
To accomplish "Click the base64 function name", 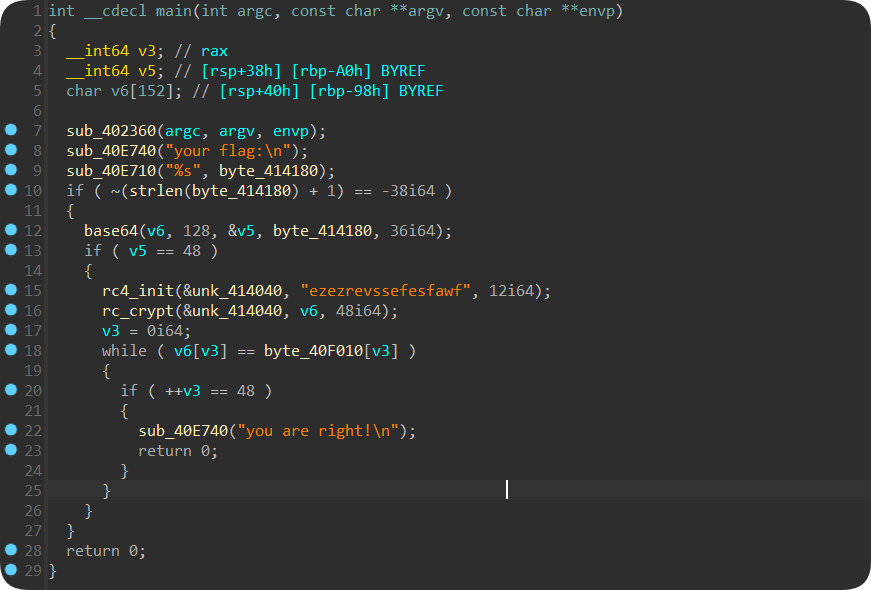I will coord(111,231).
